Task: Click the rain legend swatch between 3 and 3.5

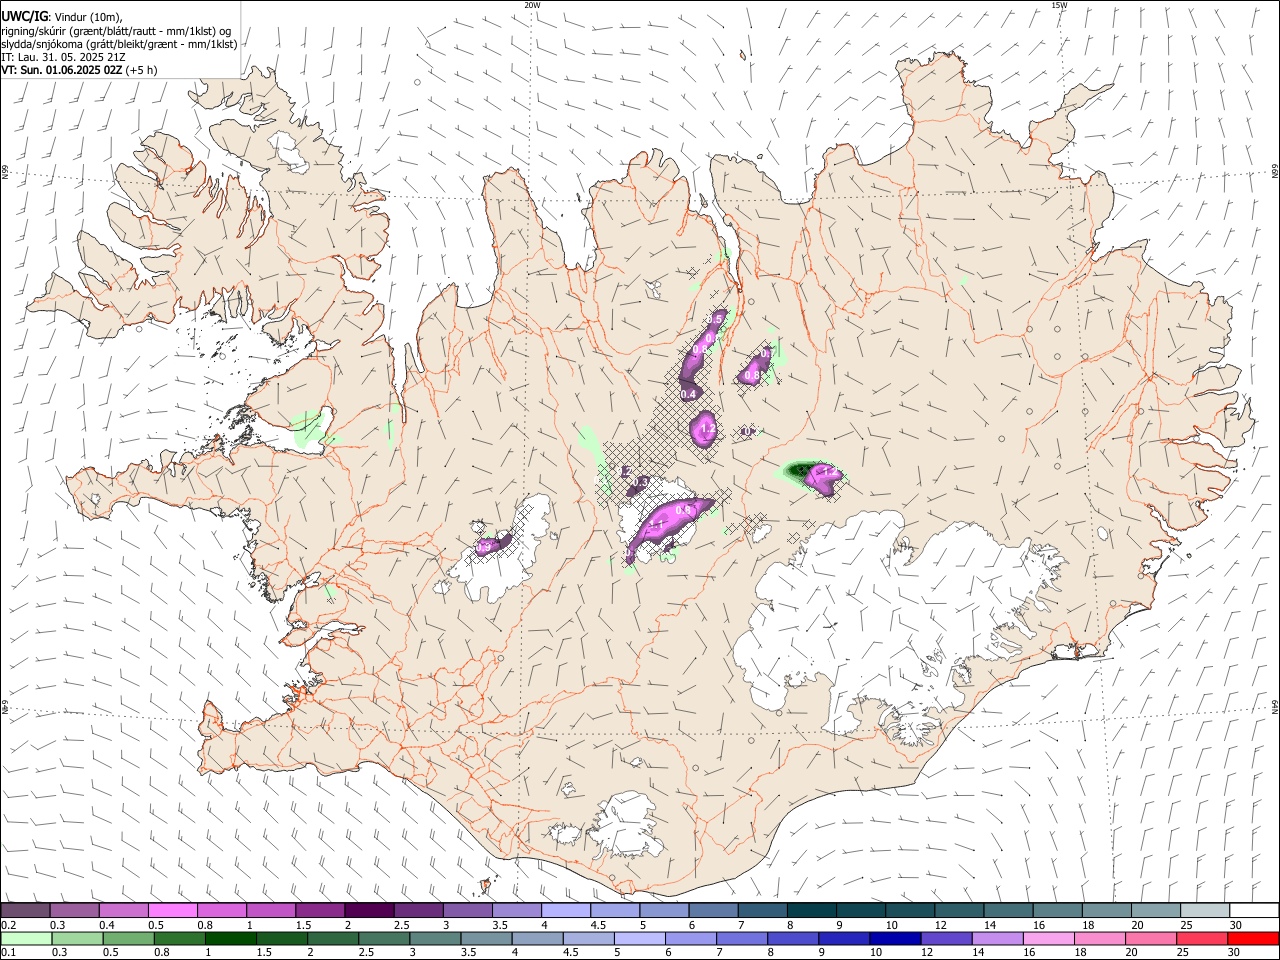Action: 434,938
